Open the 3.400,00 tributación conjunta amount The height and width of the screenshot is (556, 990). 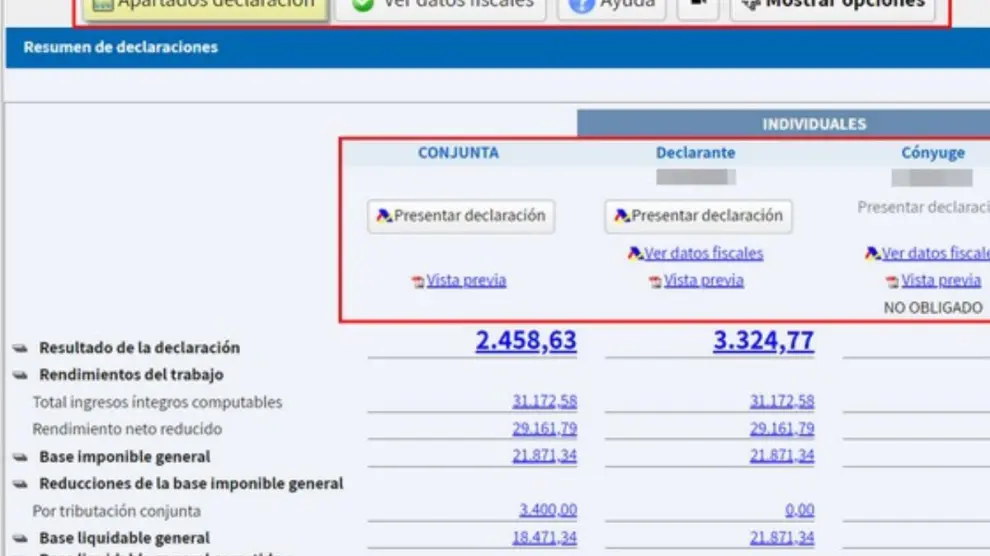point(547,511)
